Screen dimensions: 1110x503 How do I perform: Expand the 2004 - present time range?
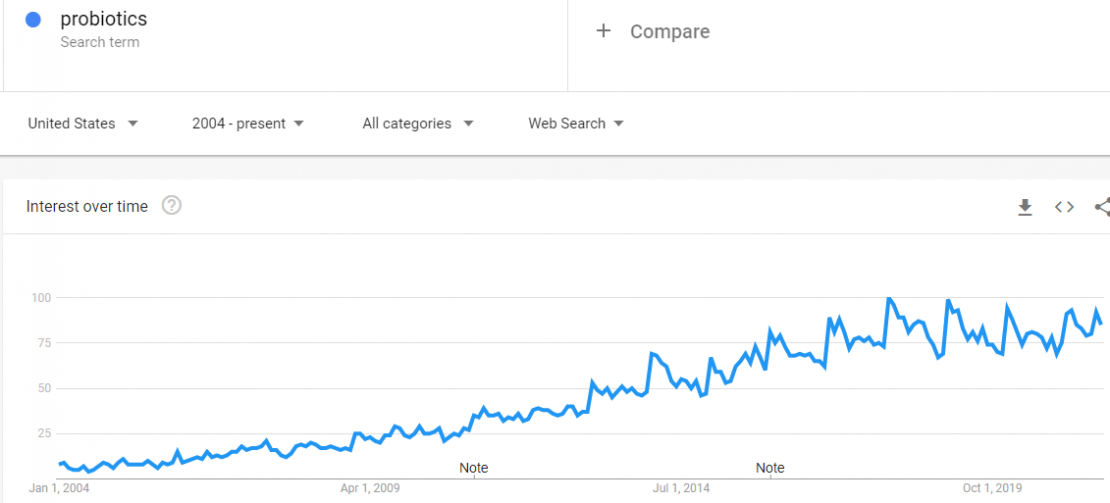tap(248, 123)
